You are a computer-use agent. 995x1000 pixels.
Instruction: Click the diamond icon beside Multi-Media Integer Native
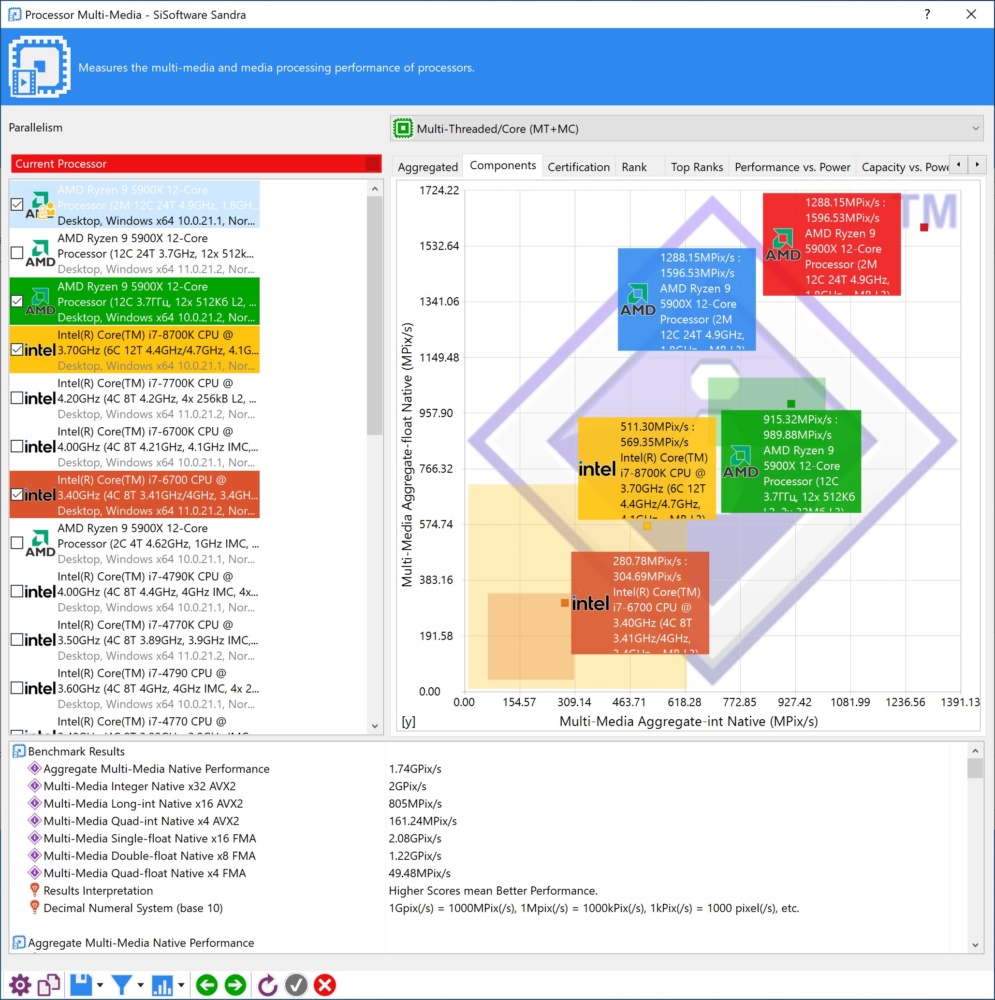tap(34, 786)
